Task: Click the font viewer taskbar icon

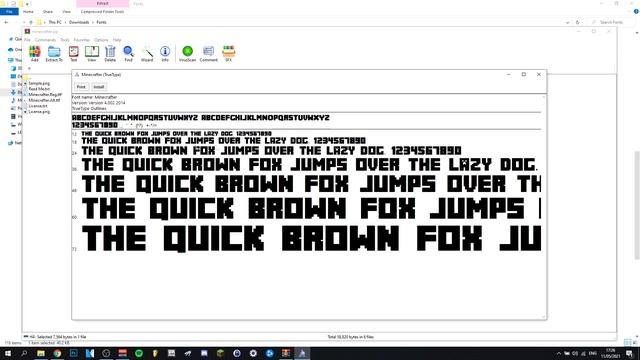Action: [302, 353]
